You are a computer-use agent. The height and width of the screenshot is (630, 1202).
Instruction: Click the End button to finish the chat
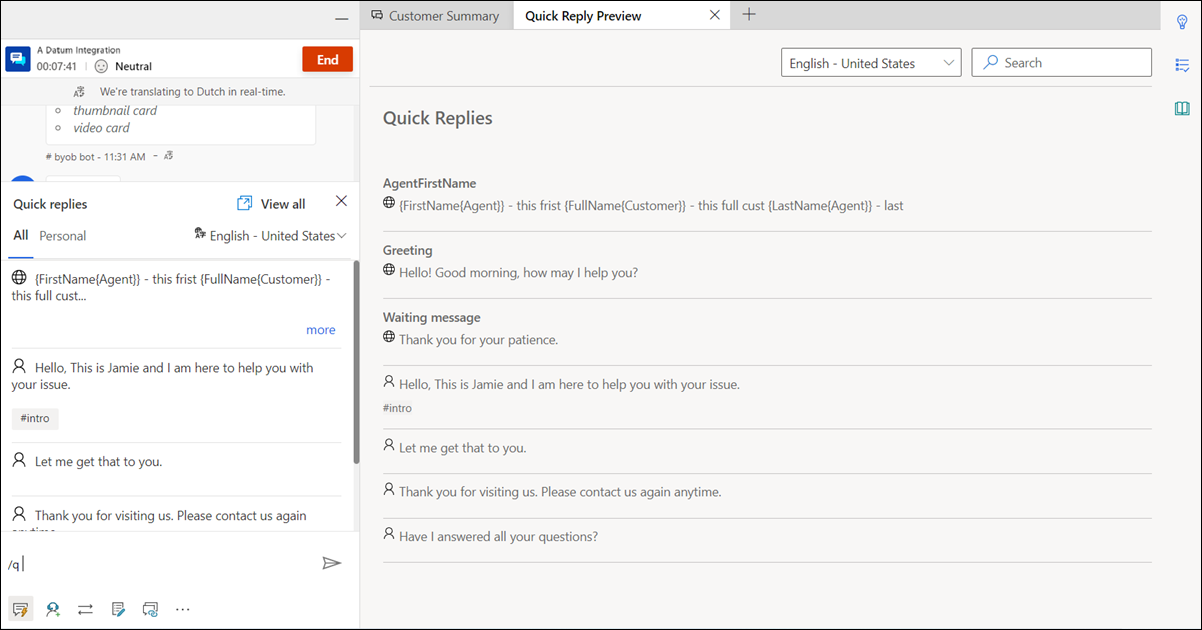(x=327, y=59)
